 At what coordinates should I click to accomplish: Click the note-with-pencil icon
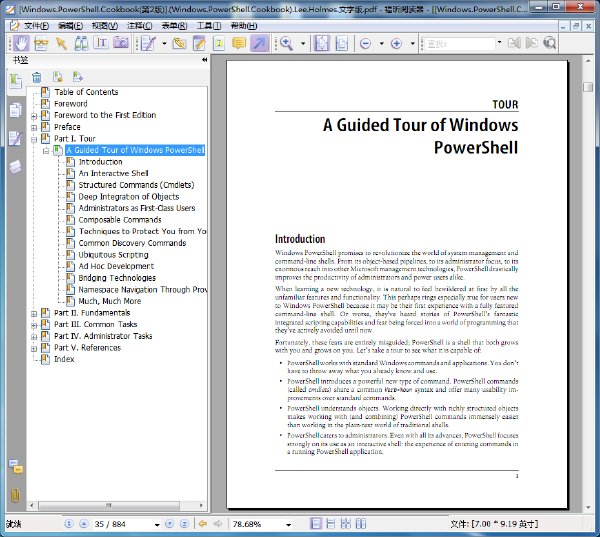[x=199, y=43]
